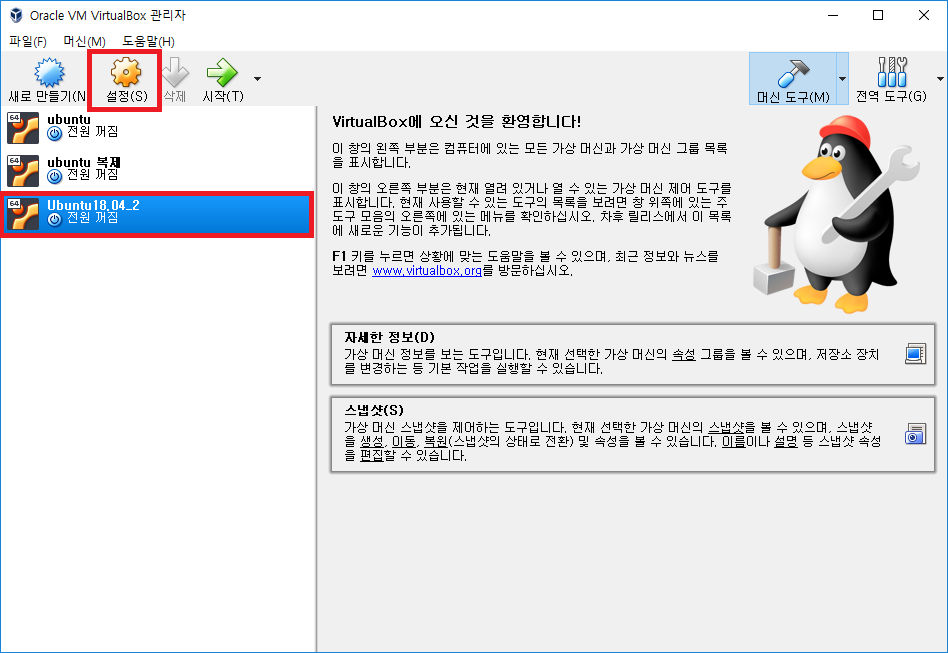The height and width of the screenshot is (653, 948).
Task: Click the power state icon under ubuntu 복제
Action: (x=54, y=177)
